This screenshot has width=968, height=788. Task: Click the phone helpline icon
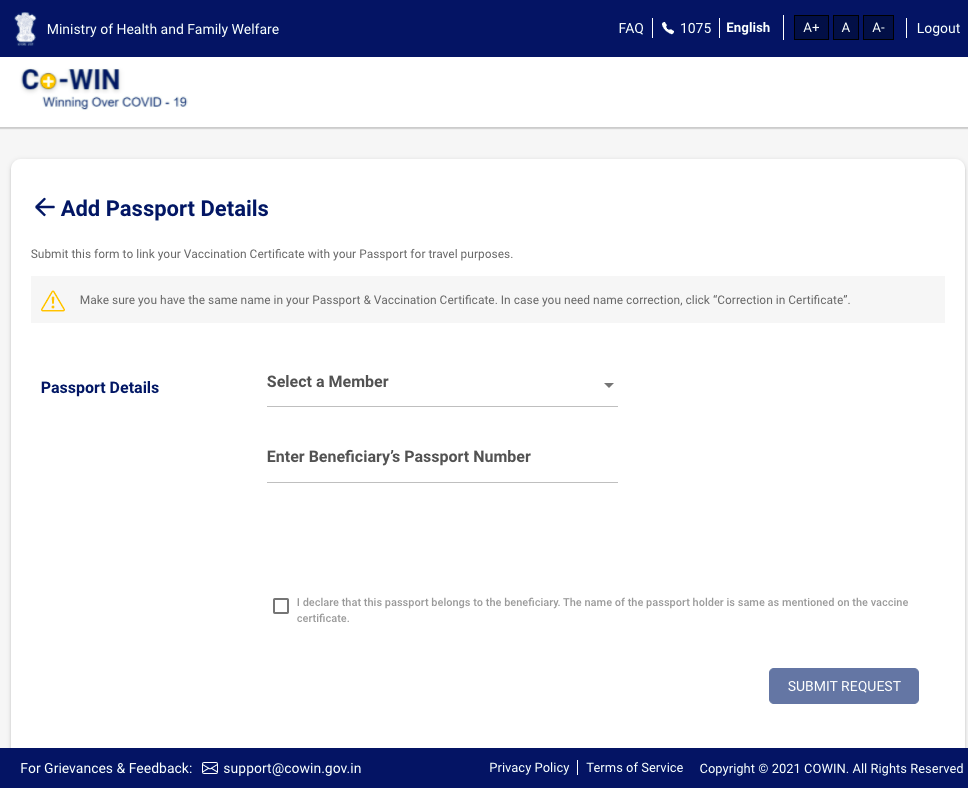(668, 28)
